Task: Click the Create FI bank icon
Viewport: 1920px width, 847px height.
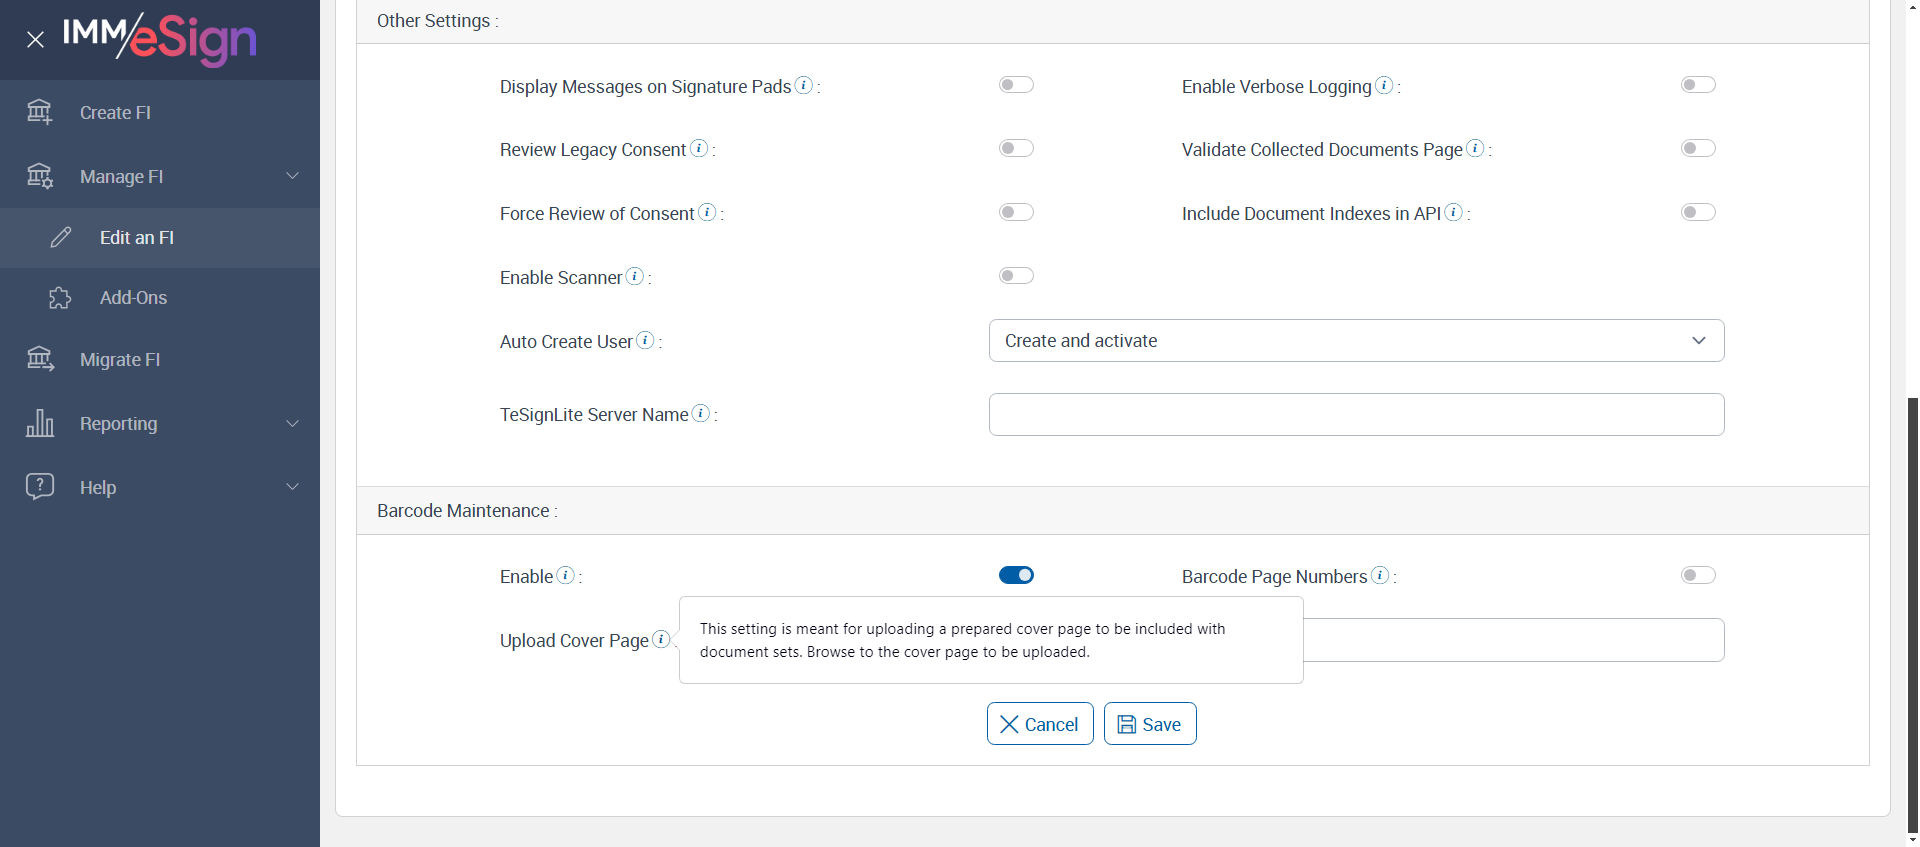Action: 40,112
